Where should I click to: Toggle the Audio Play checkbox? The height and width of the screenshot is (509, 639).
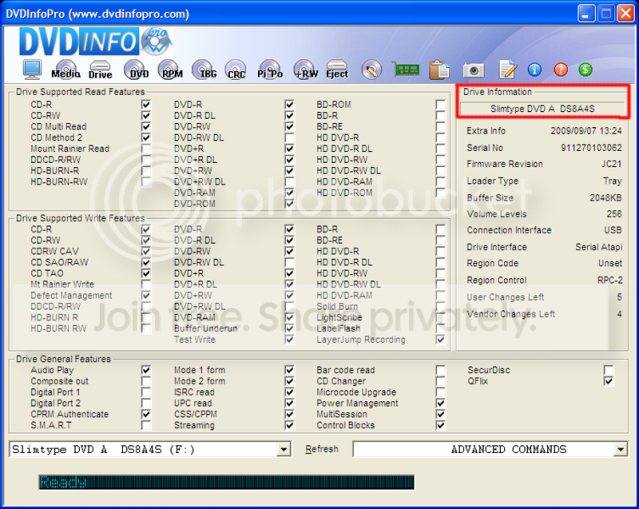pos(146,370)
